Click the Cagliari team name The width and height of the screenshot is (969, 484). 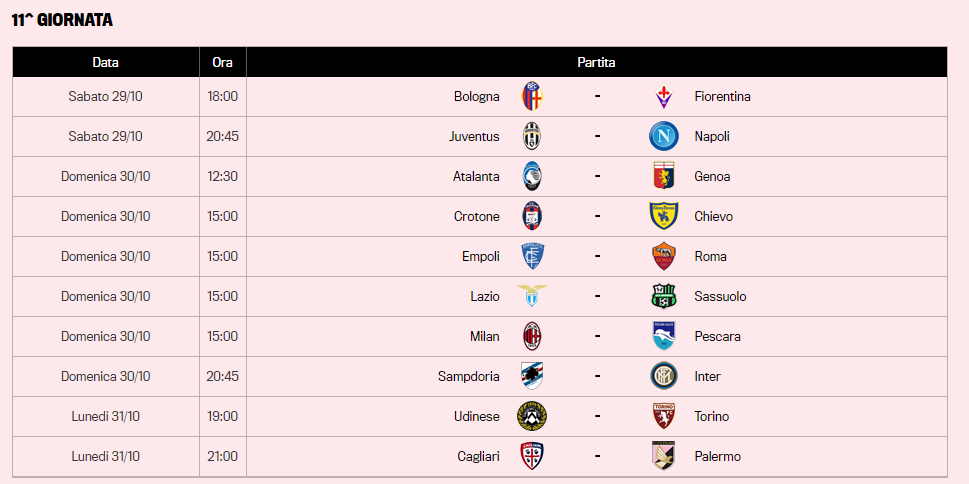click(478, 456)
